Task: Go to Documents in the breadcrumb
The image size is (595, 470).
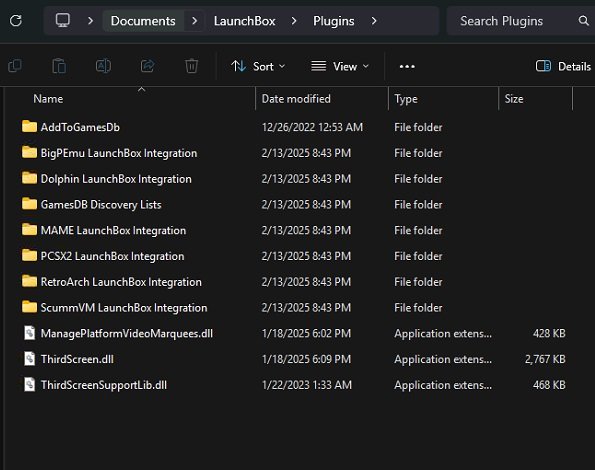Action: point(143,21)
